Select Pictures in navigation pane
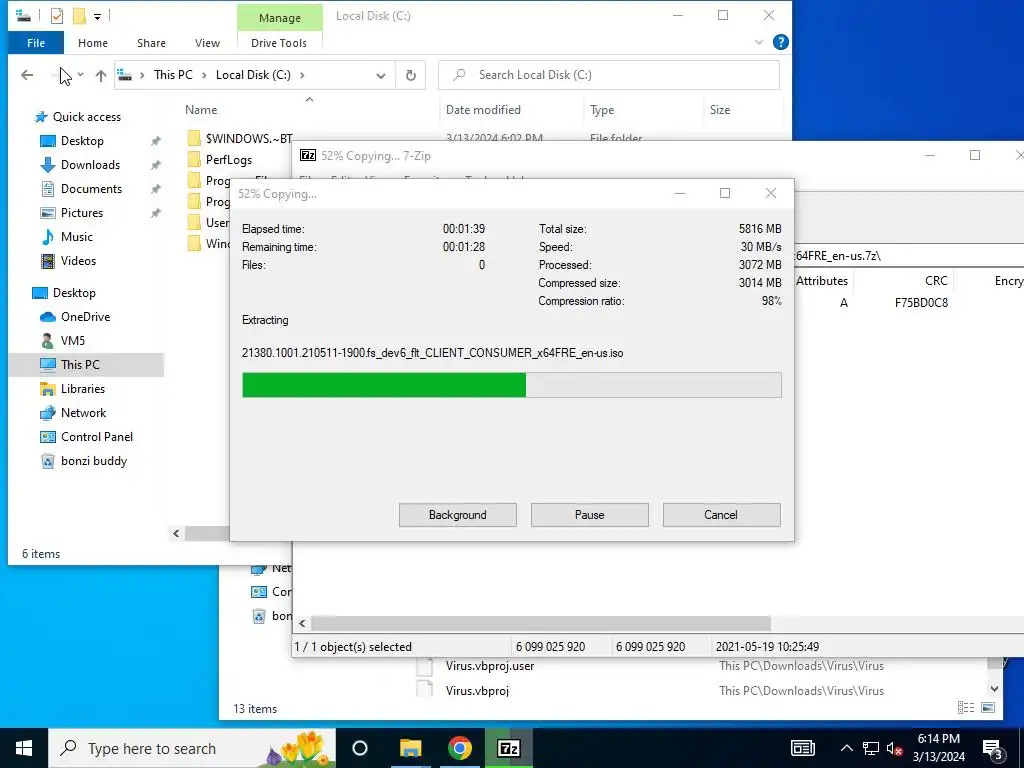1024x768 pixels. [x=82, y=213]
